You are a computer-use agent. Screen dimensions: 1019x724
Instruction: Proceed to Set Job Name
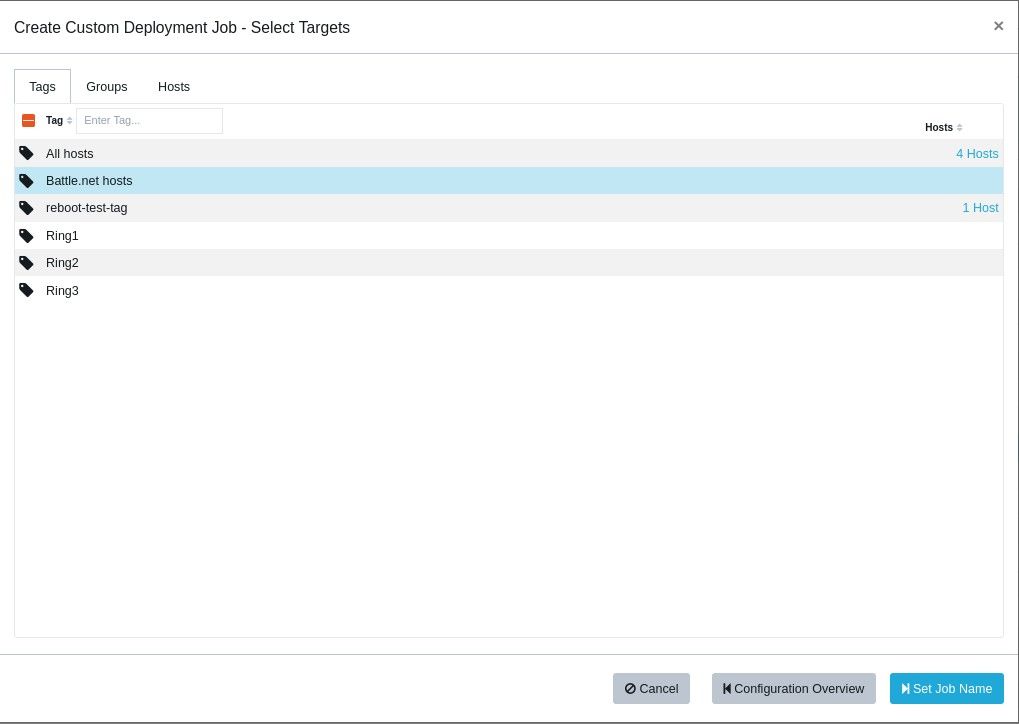click(946, 689)
